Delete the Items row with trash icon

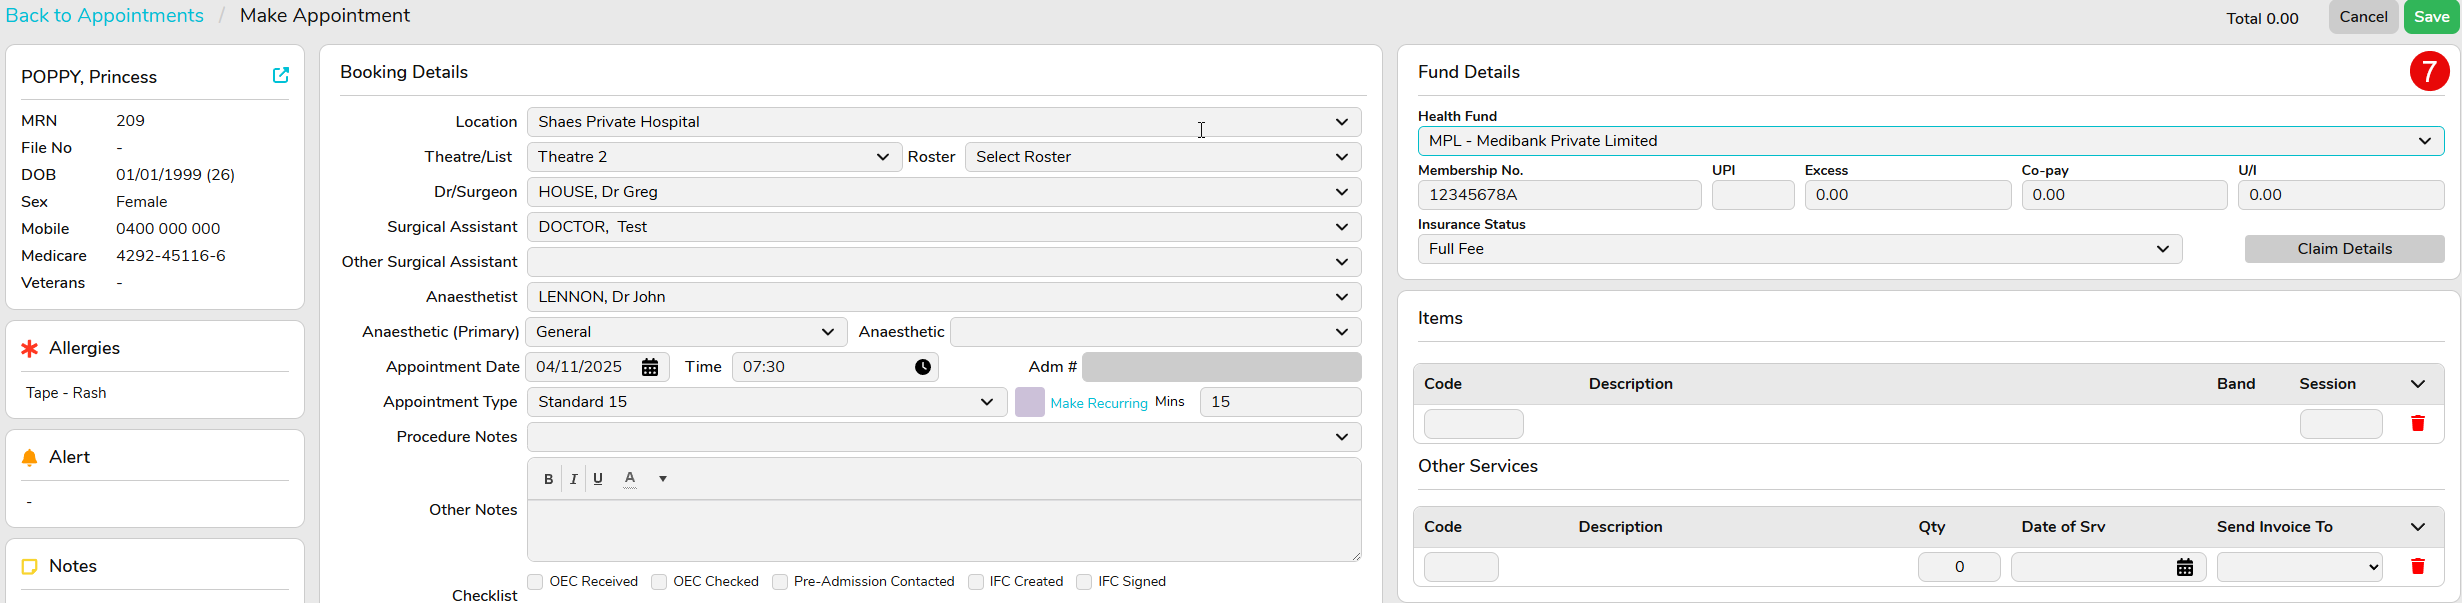[2417, 424]
